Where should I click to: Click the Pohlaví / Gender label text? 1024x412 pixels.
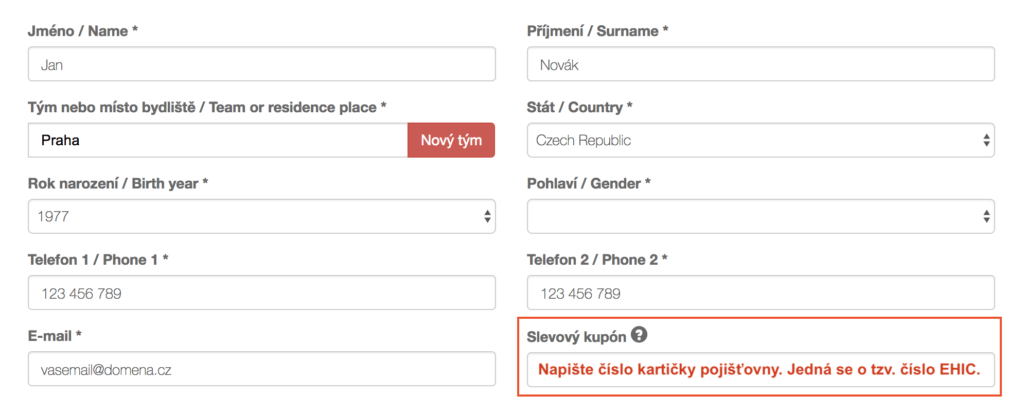pyautogui.click(x=589, y=183)
